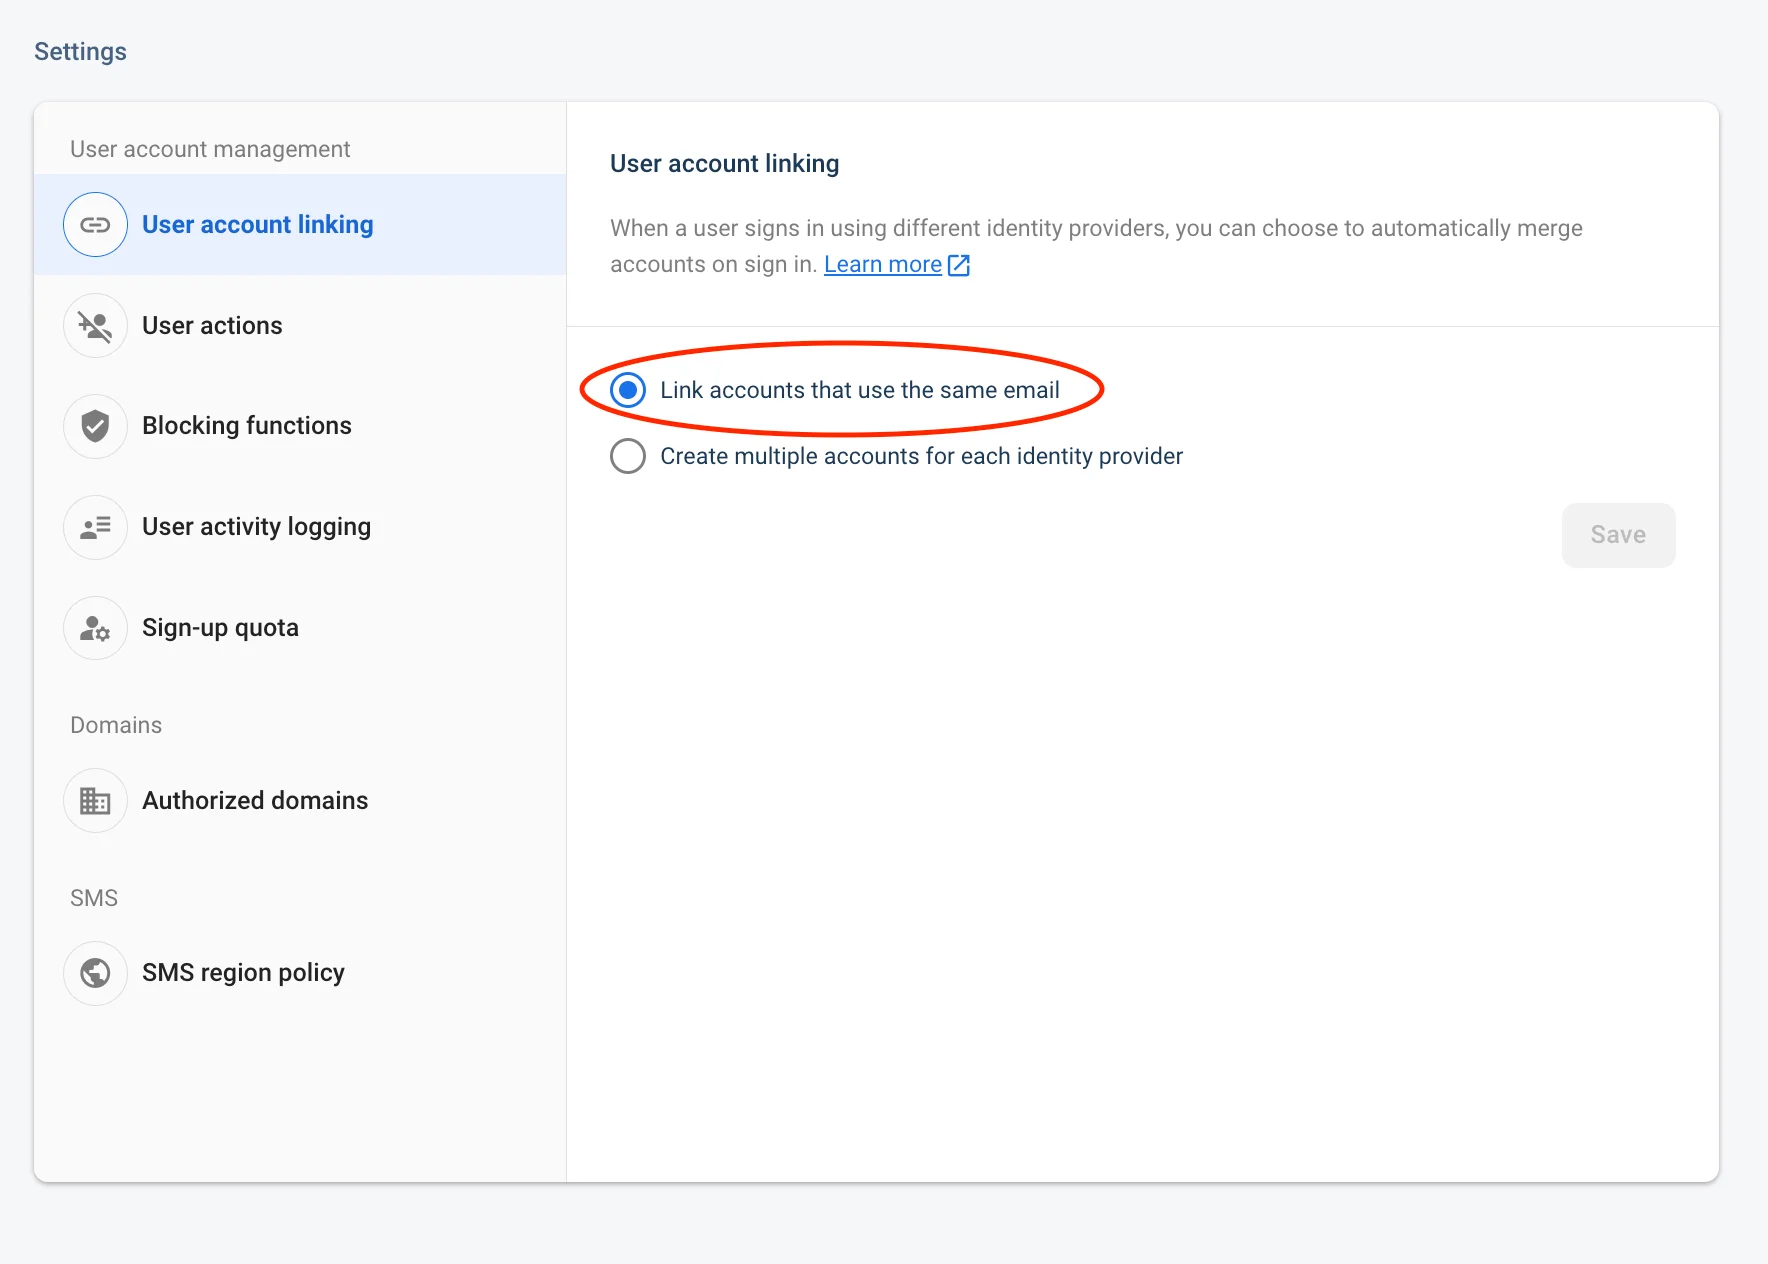1768x1264 pixels.
Task: Open SMS region policy settings
Action: (x=244, y=972)
